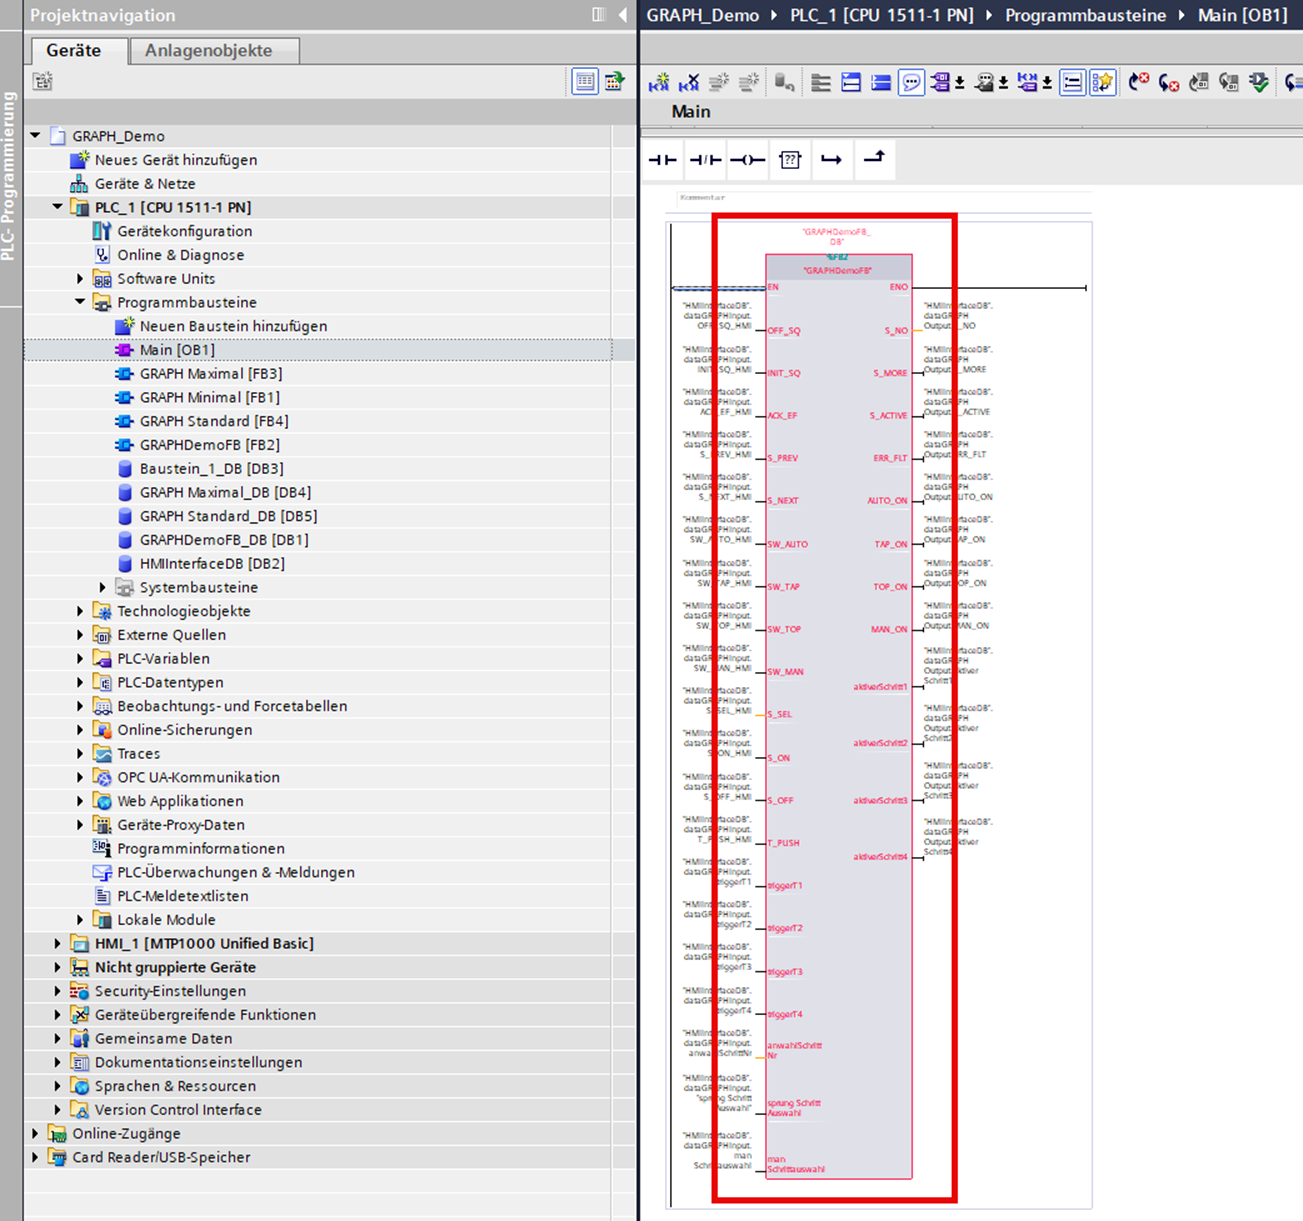
Task: Toggle favorites display in editor toolbar
Action: pos(1103,83)
